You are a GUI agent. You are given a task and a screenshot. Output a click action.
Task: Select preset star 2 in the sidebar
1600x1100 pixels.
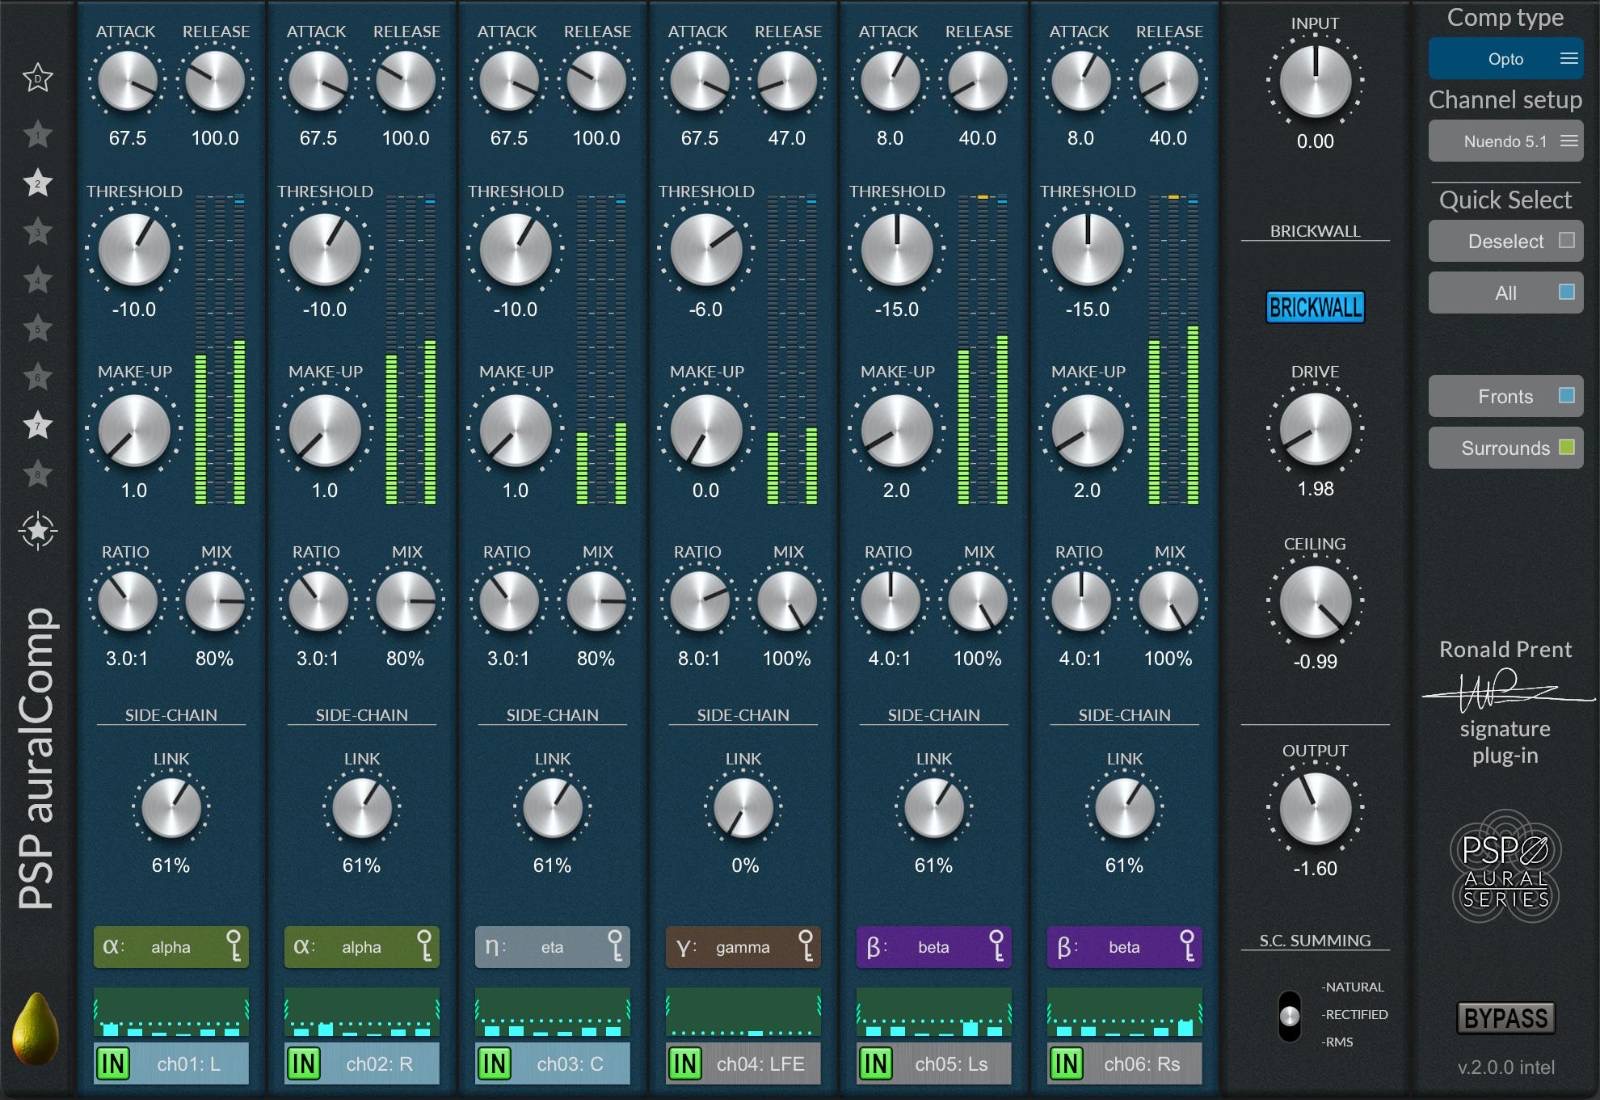pyautogui.click(x=38, y=183)
